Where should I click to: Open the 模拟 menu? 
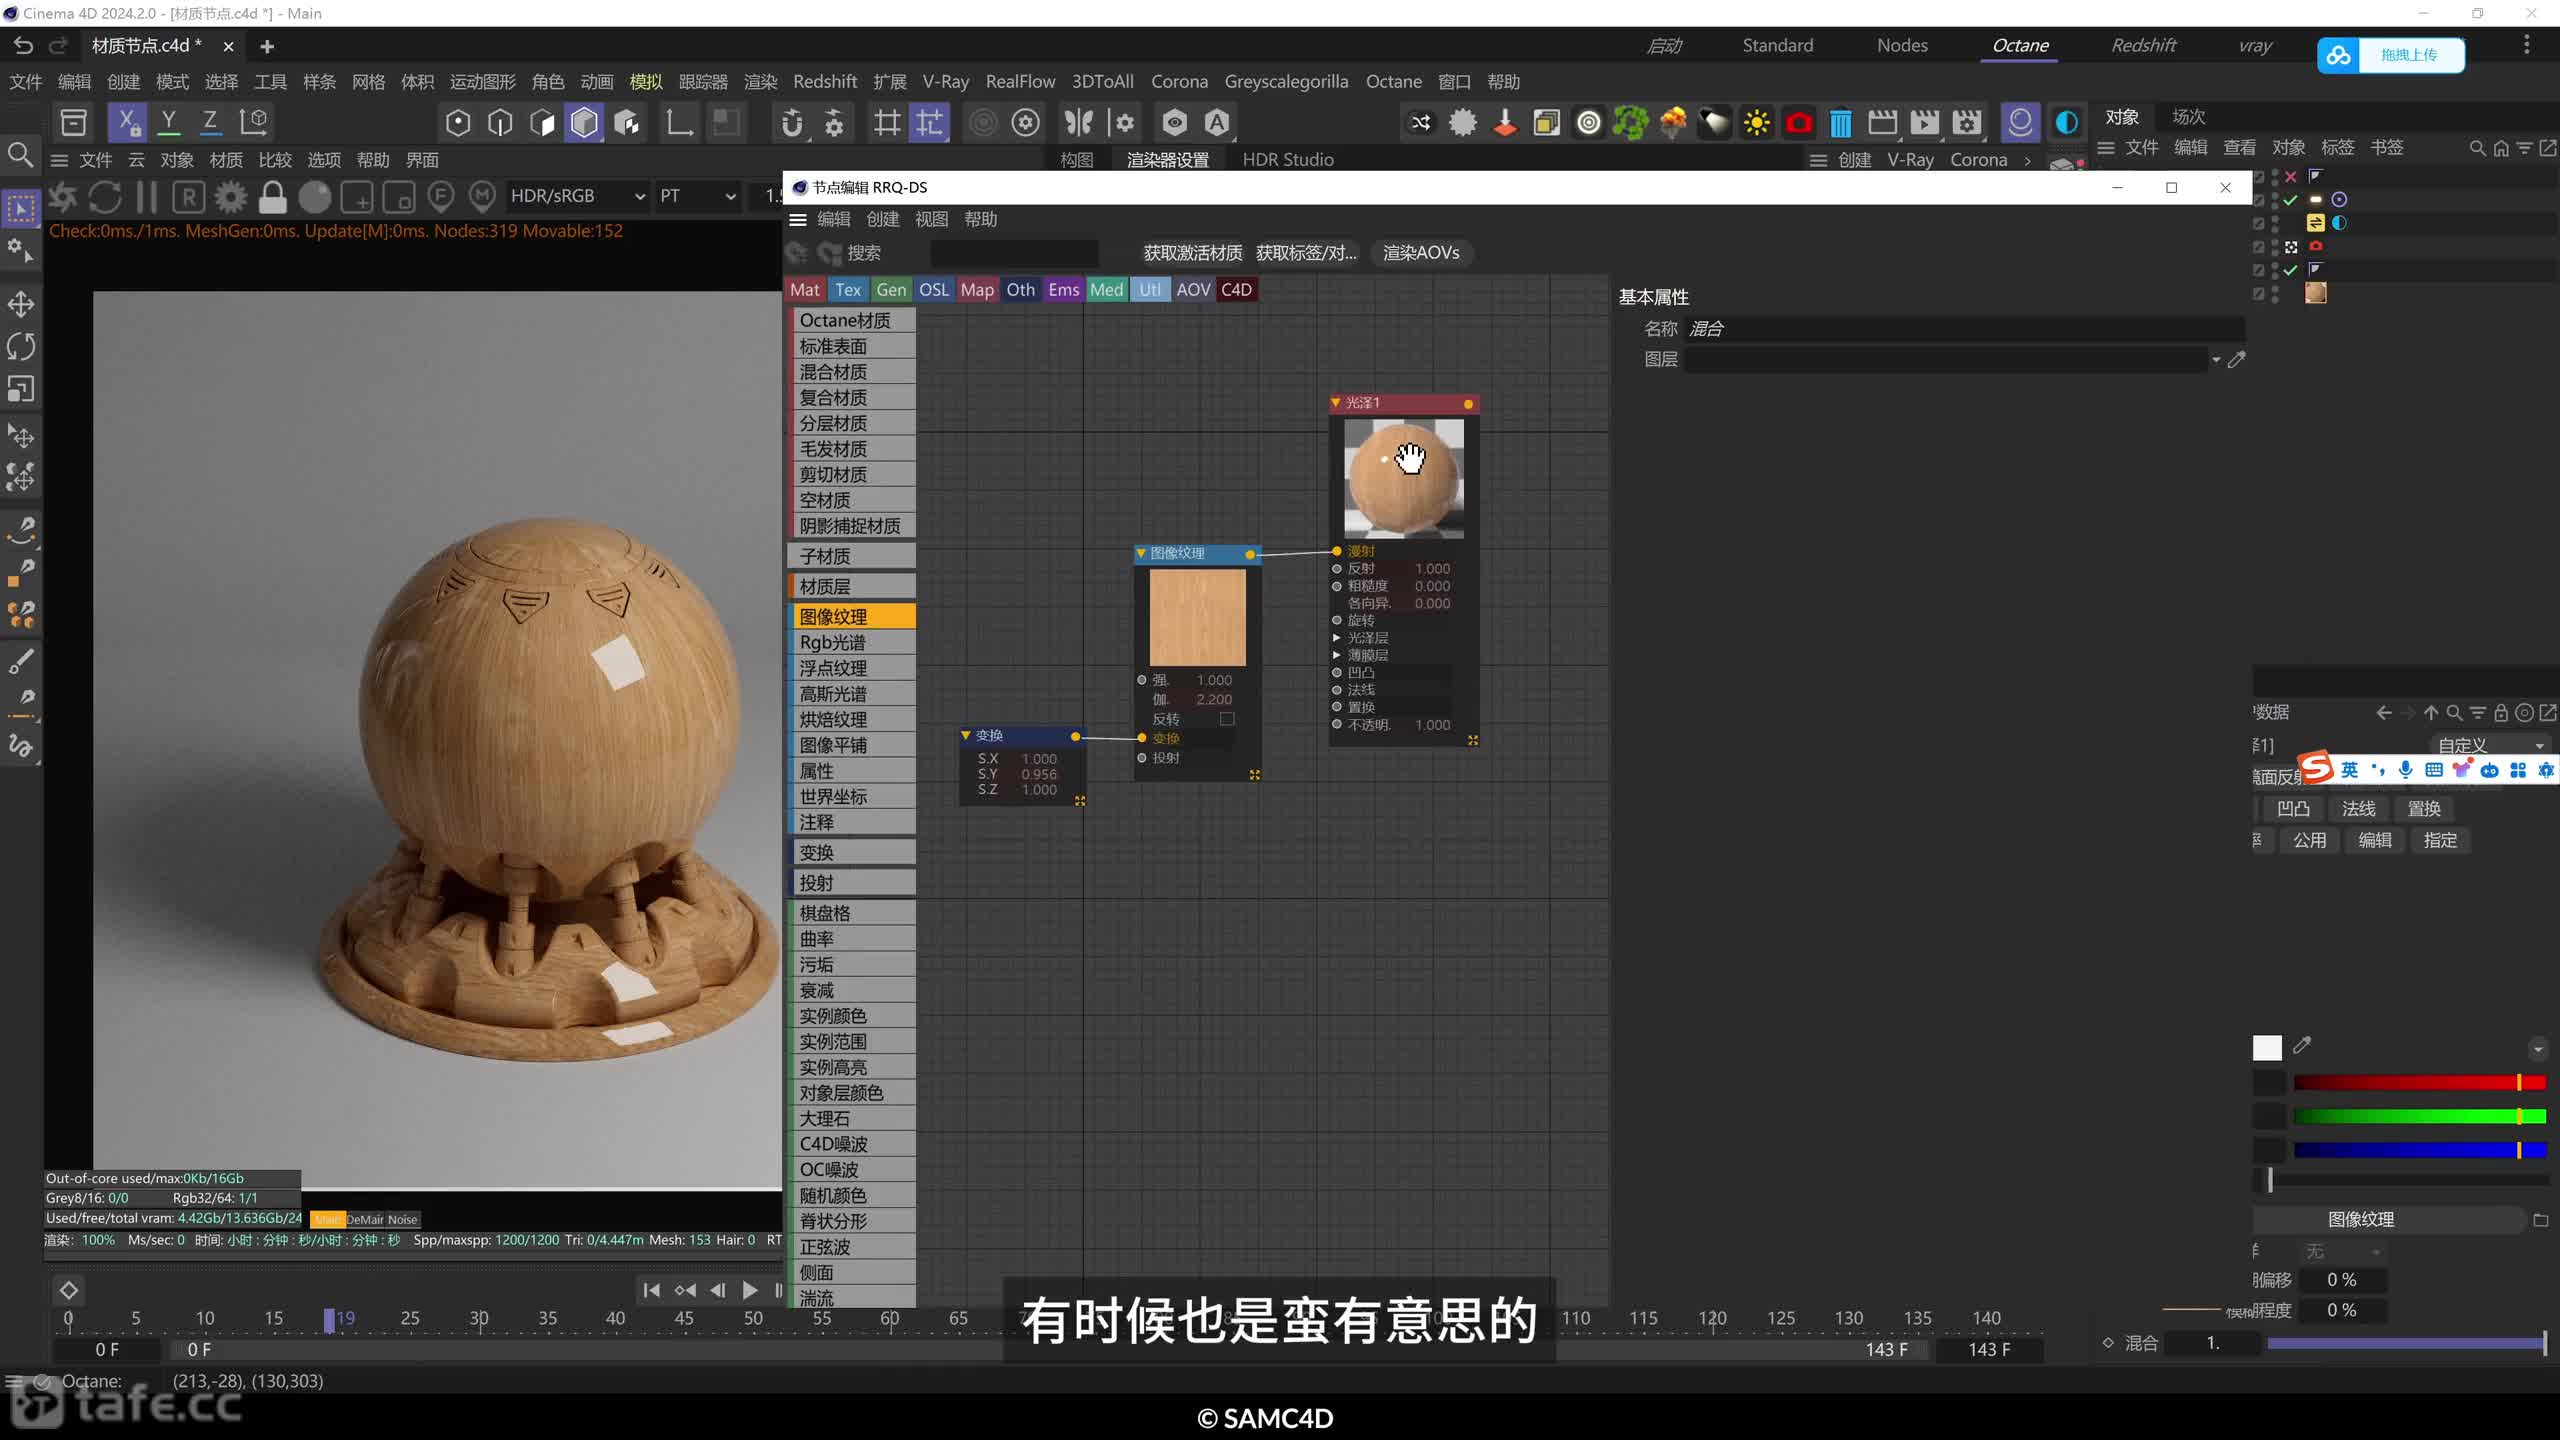pyautogui.click(x=646, y=82)
